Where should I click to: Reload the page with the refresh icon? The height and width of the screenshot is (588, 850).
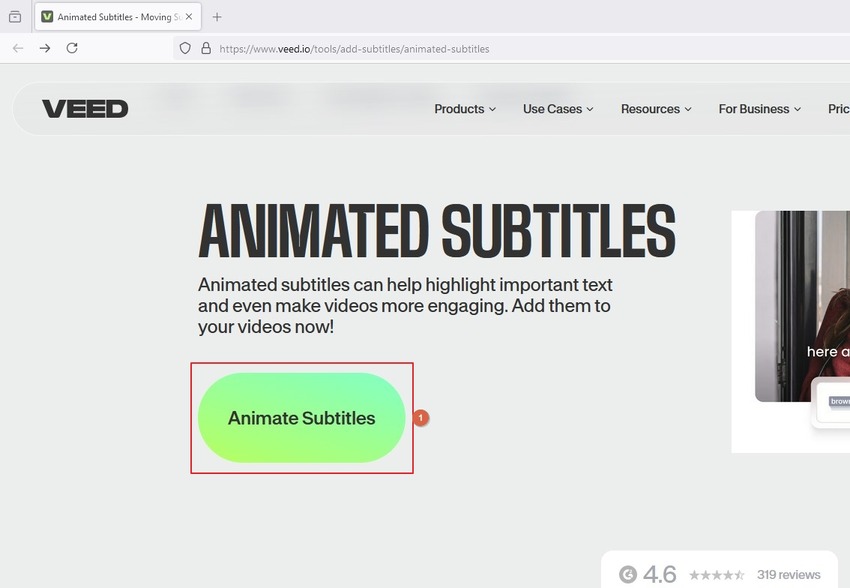coord(72,48)
